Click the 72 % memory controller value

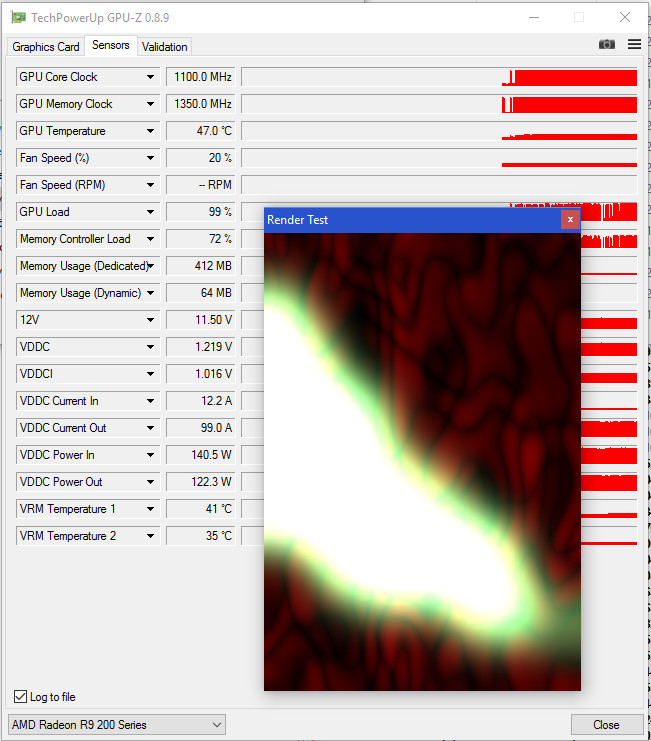click(x=201, y=239)
